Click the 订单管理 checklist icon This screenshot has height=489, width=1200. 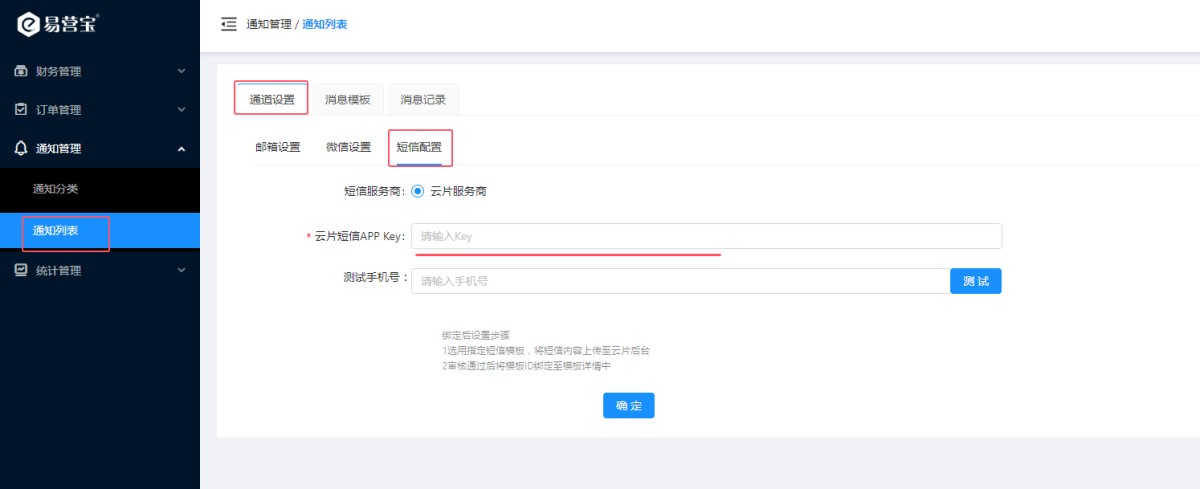coord(21,110)
